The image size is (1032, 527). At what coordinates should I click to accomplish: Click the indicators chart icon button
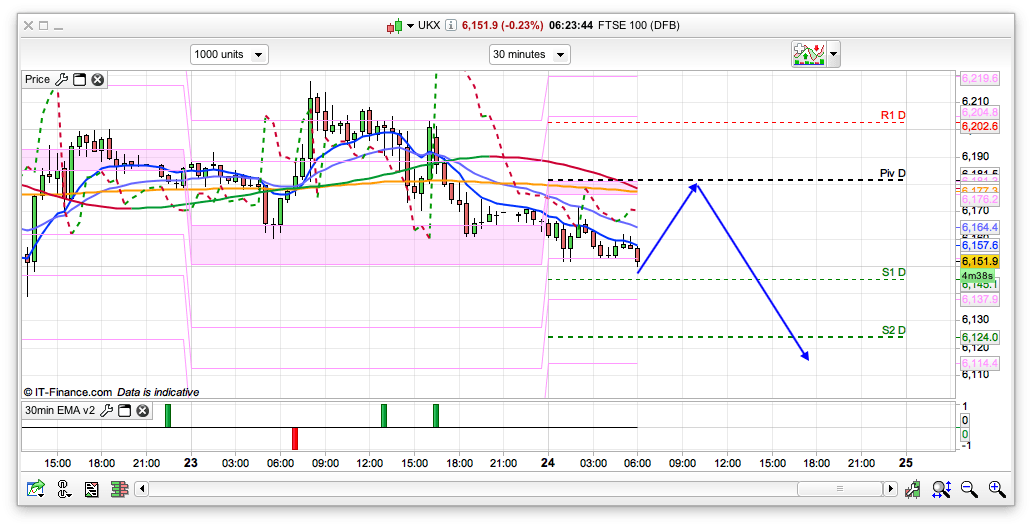point(808,54)
